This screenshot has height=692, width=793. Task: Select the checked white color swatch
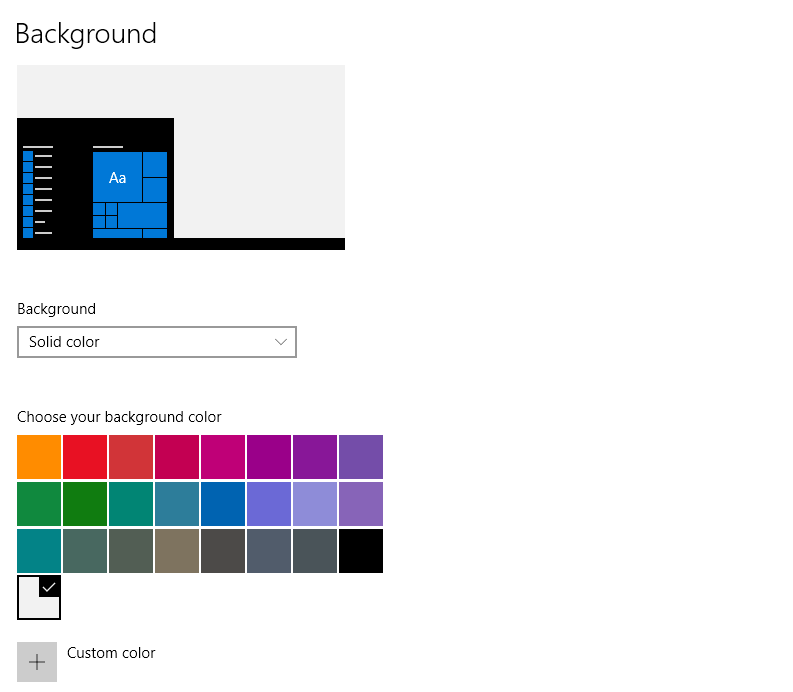pyautogui.click(x=39, y=598)
